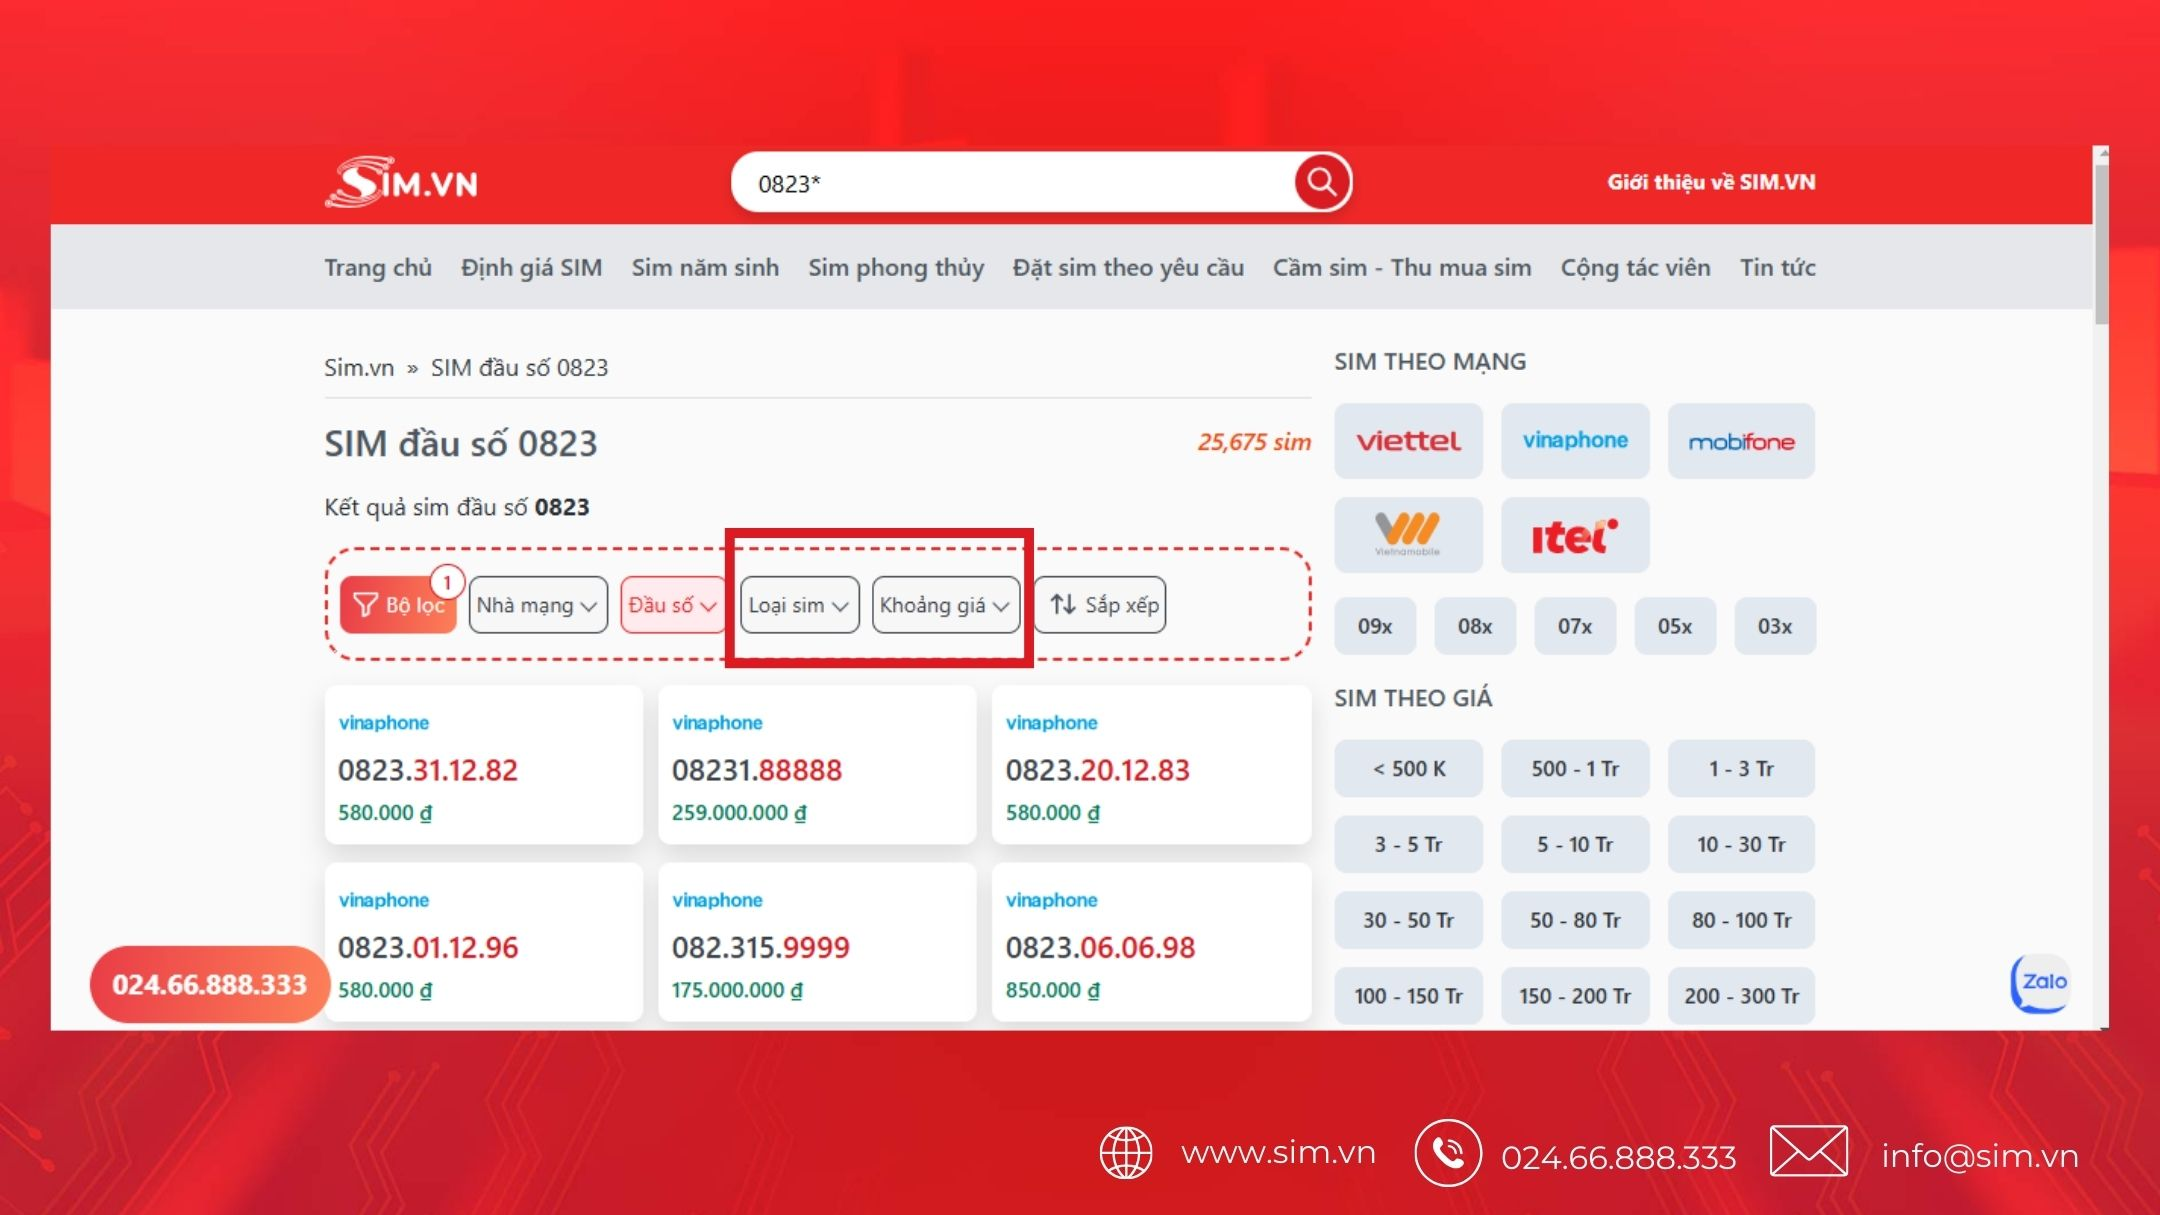Click the 259.000.000 đ price text
The height and width of the screenshot is (1215, 2160).
(739, 813)
